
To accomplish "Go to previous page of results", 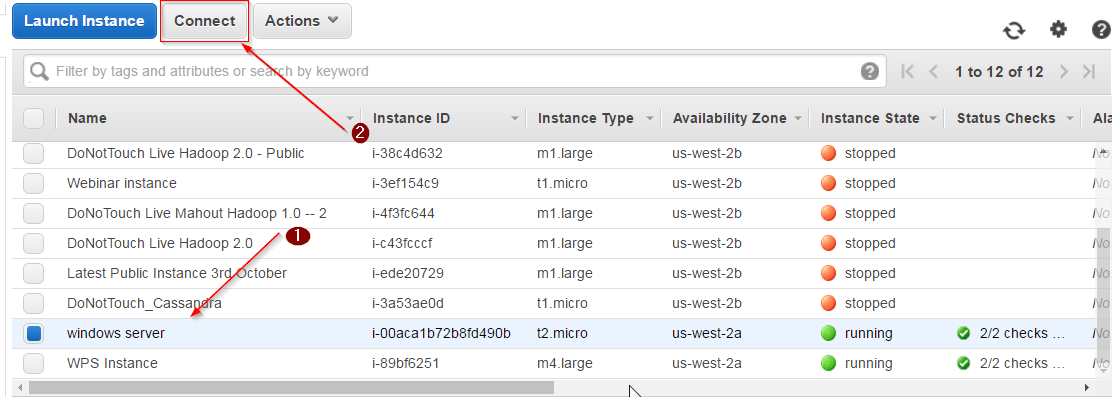I will [x=934, y=71].
